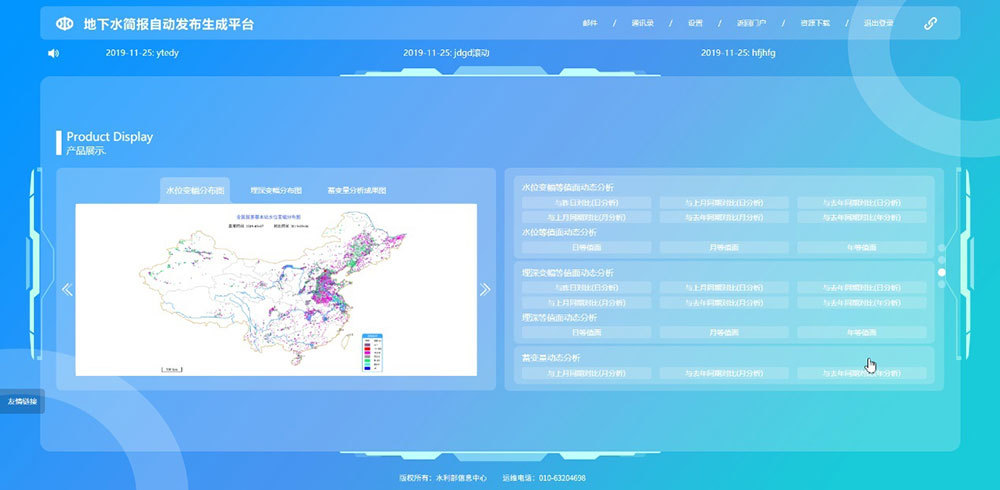The width and height of the screenshot is (1000, 490).
Task: Click 与去年同期对比(年分析) under 埋深变幅等值面动态分析
Action: (x=862, y=302)
